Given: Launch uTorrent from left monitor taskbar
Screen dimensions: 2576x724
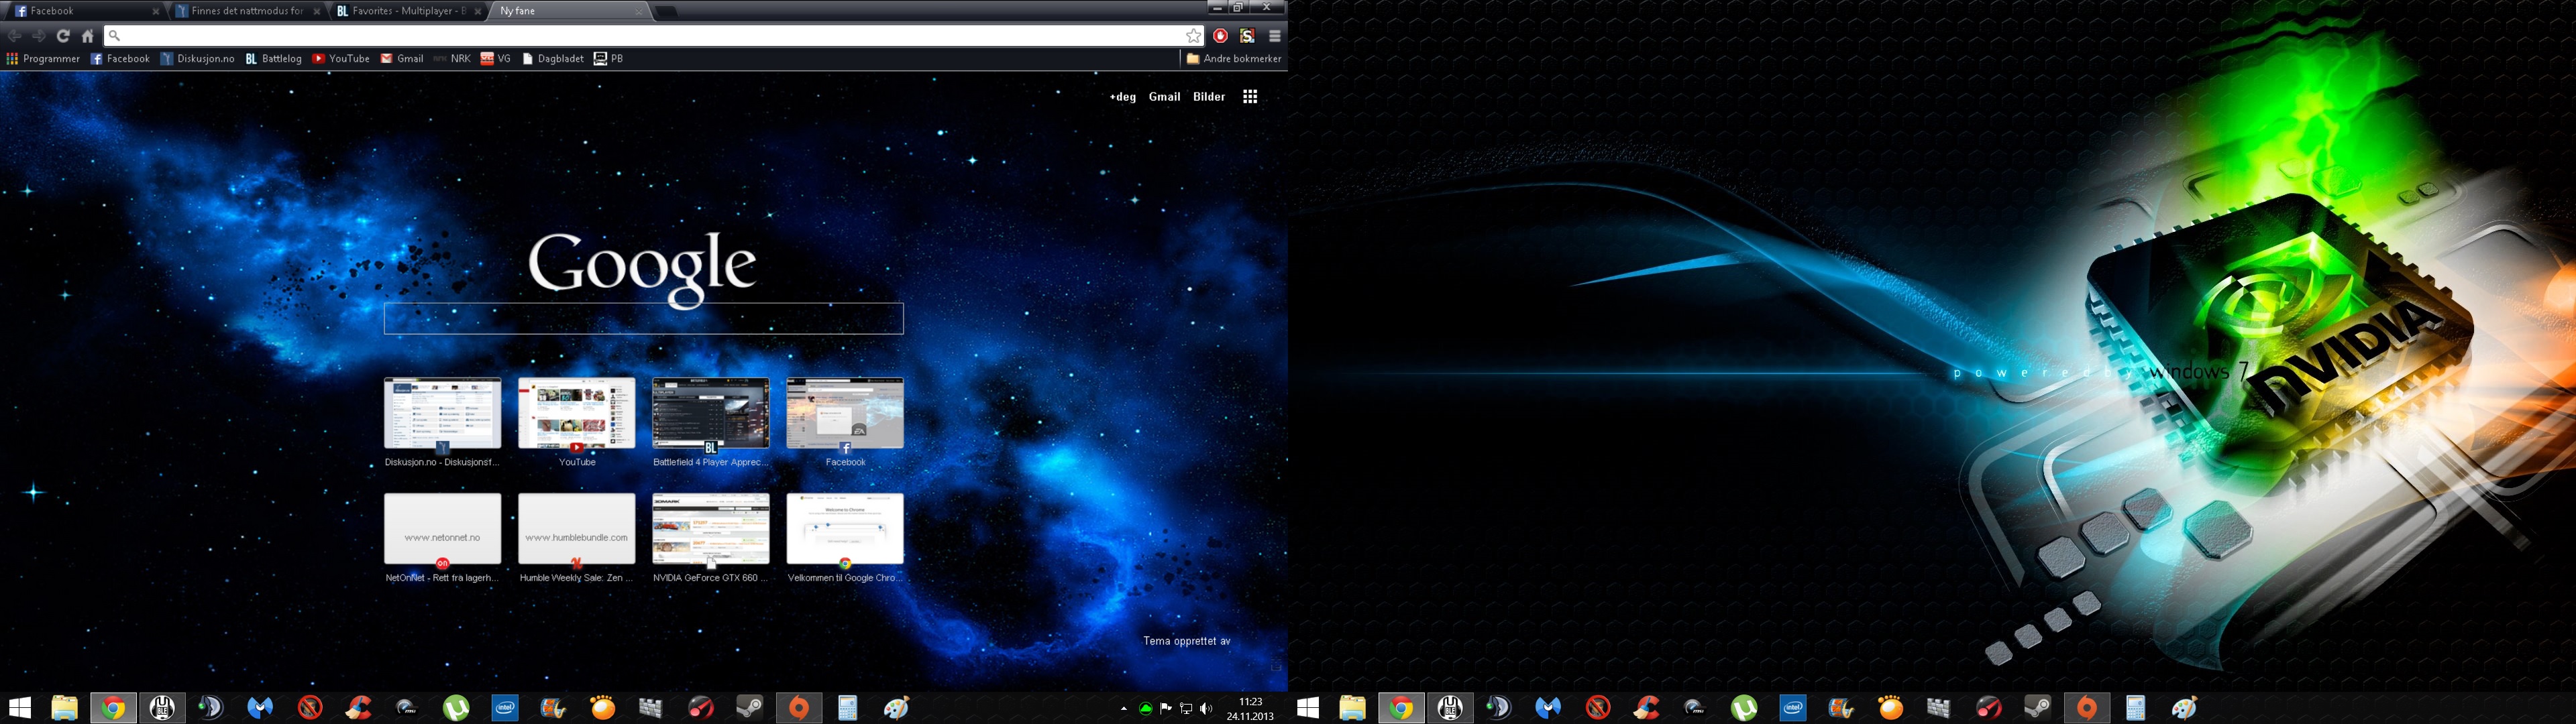Looking at the screenshot, I should click(456, 708).
